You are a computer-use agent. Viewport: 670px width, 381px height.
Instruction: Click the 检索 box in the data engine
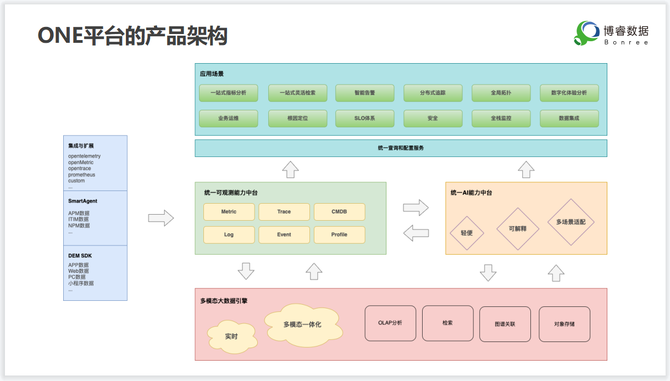447,323
